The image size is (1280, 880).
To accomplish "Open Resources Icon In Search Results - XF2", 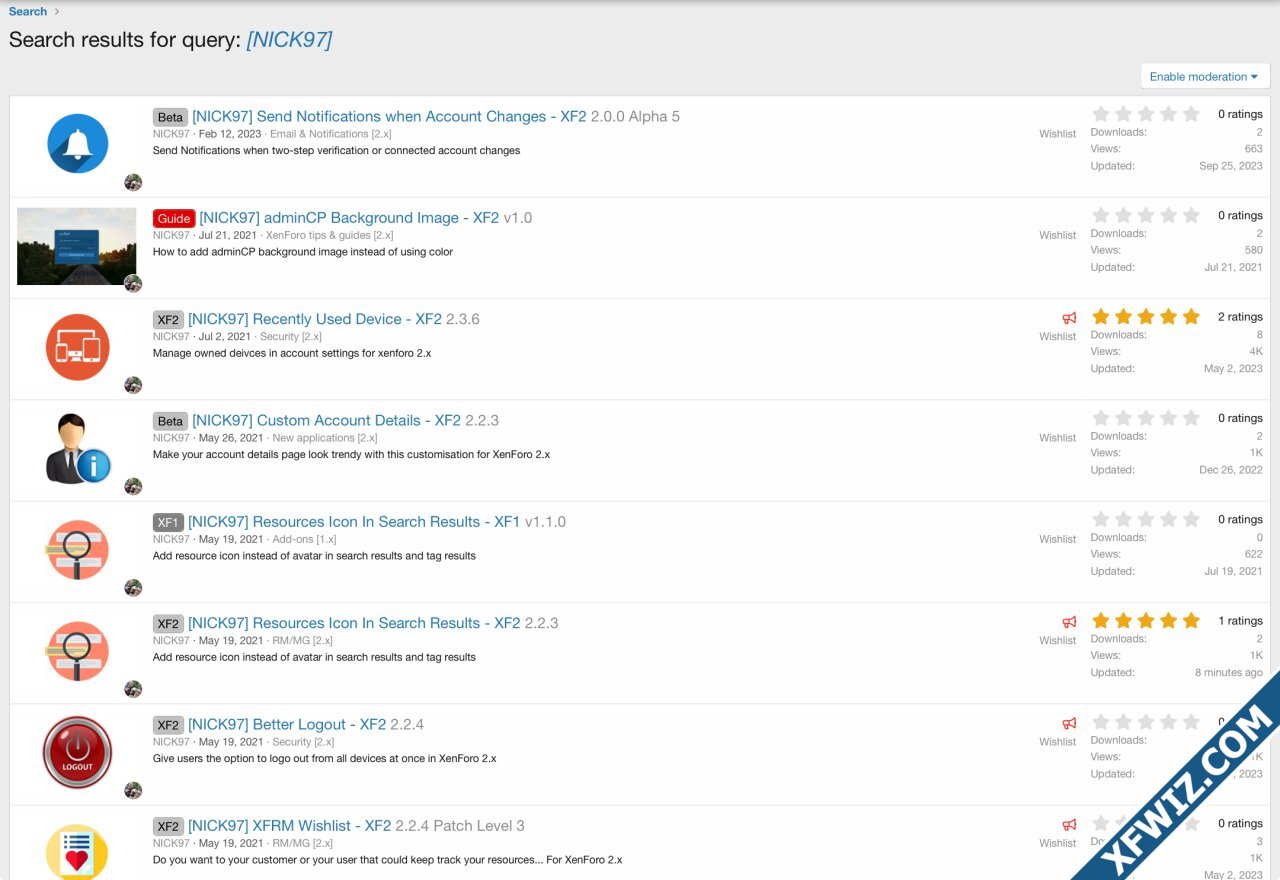I will (x=354, y=623).
